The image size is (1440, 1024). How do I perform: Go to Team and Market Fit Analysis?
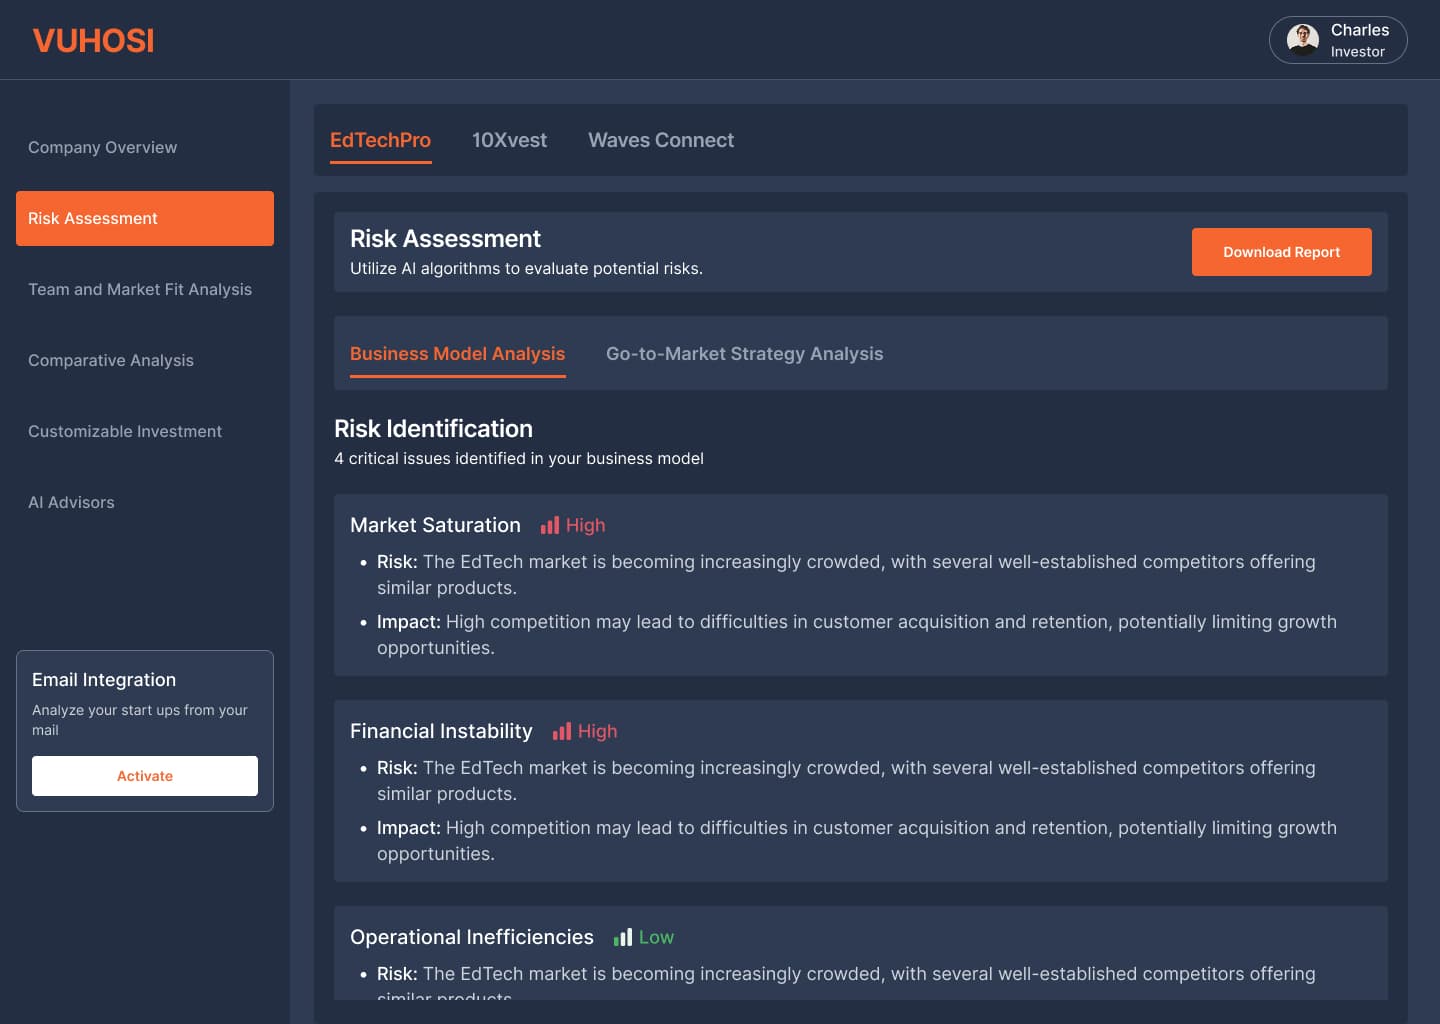tap(140, 289)
